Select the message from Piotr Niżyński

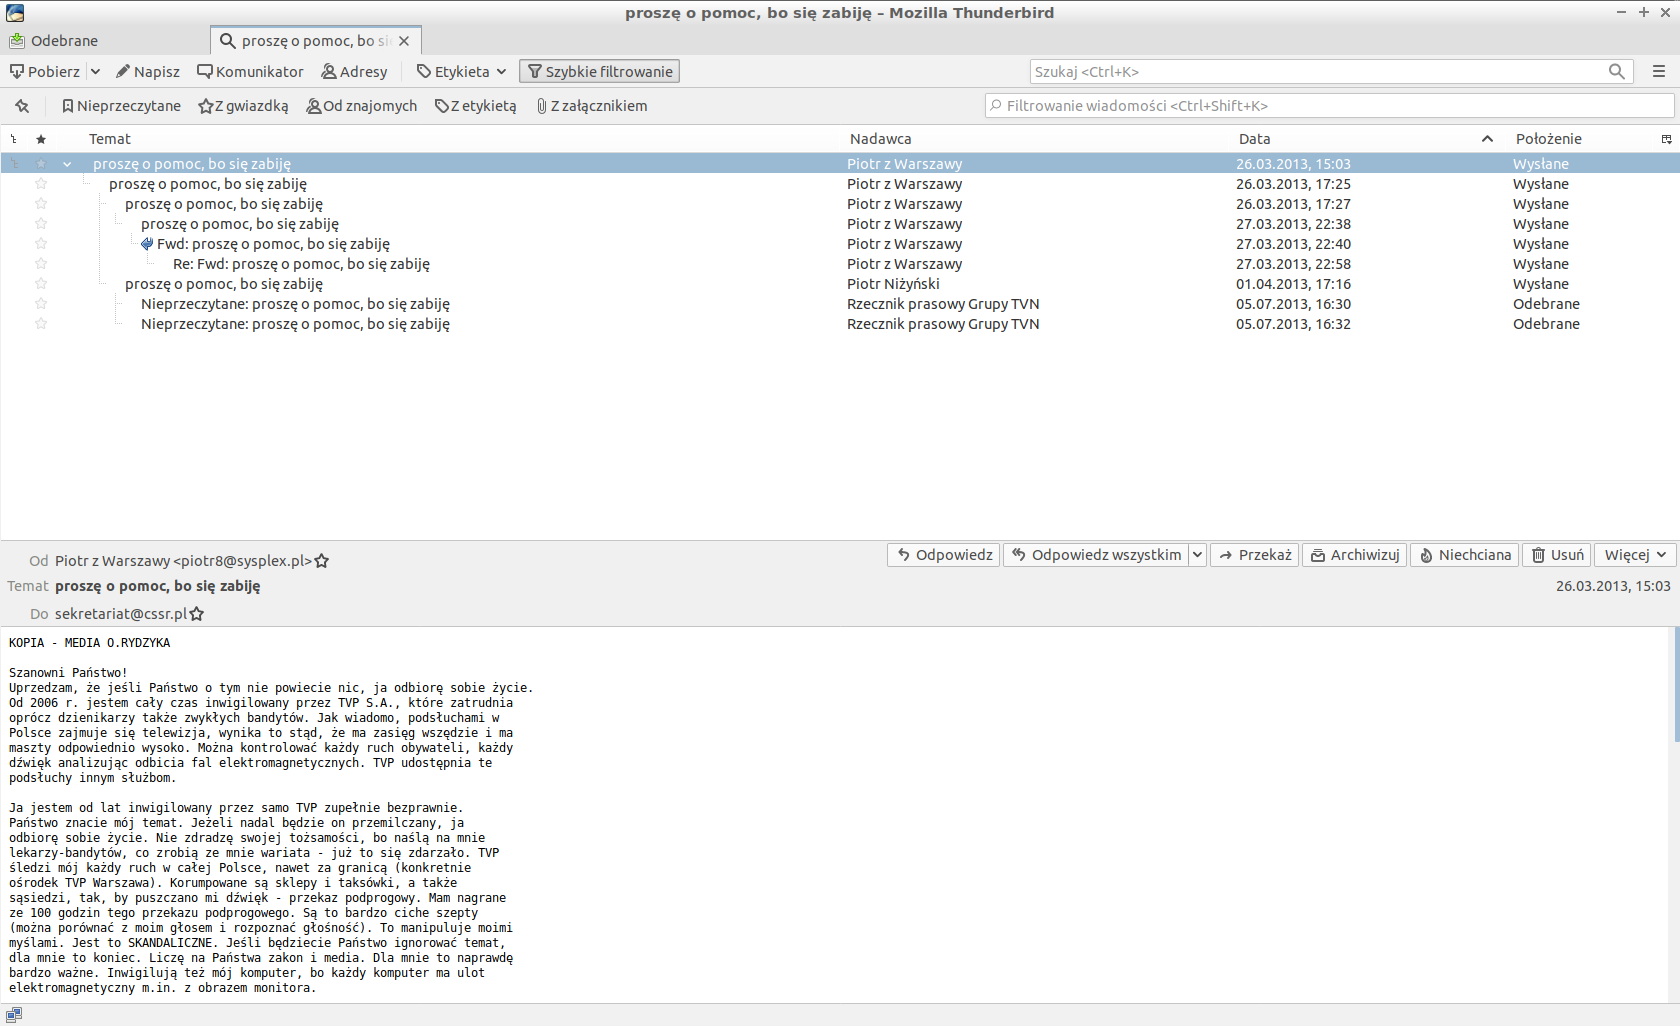pyautogui.click(x=840, y=284)
